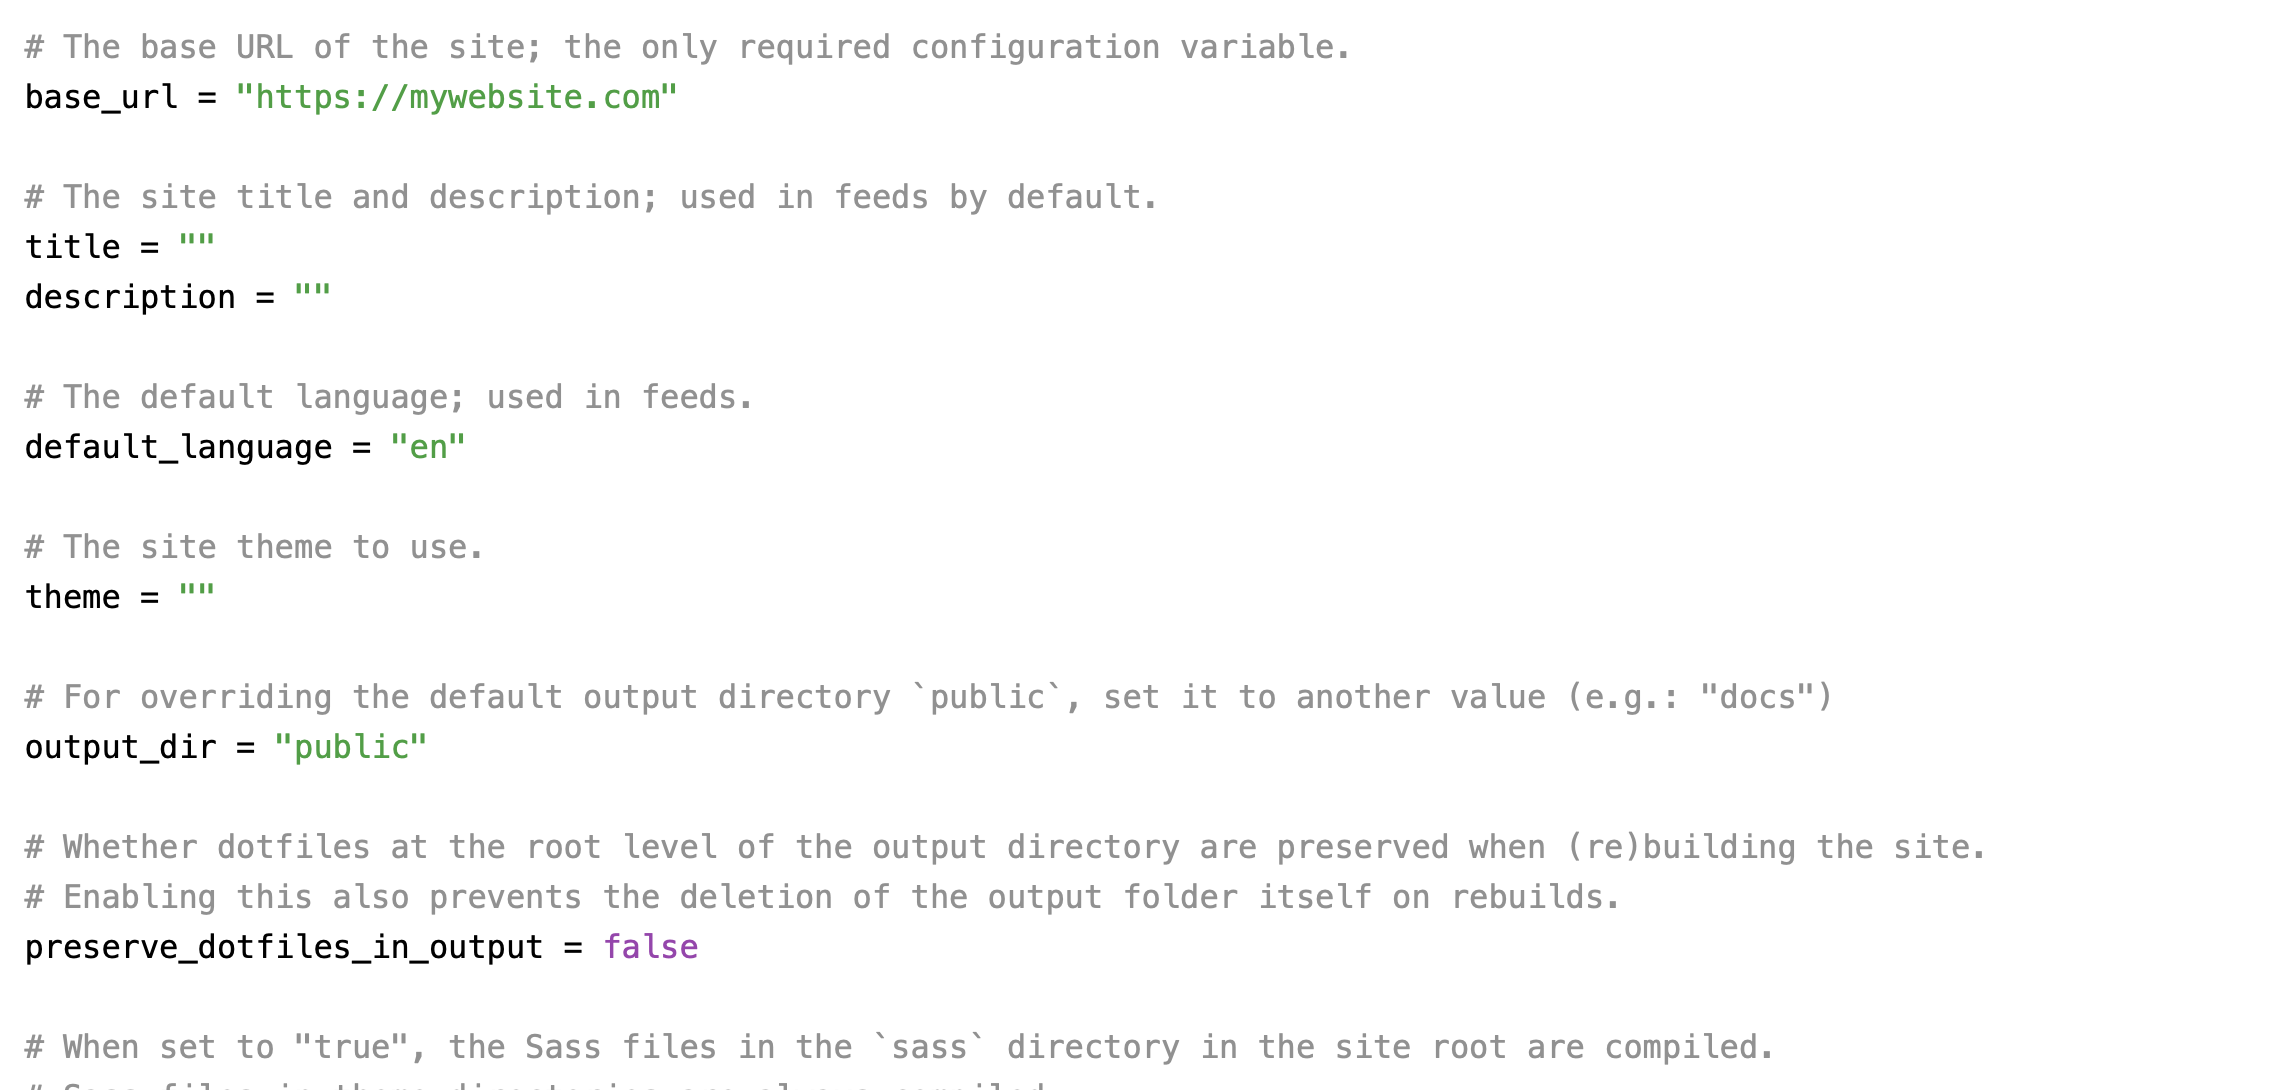
Task: Click the "en" default language value
Action: pos(428,446)
